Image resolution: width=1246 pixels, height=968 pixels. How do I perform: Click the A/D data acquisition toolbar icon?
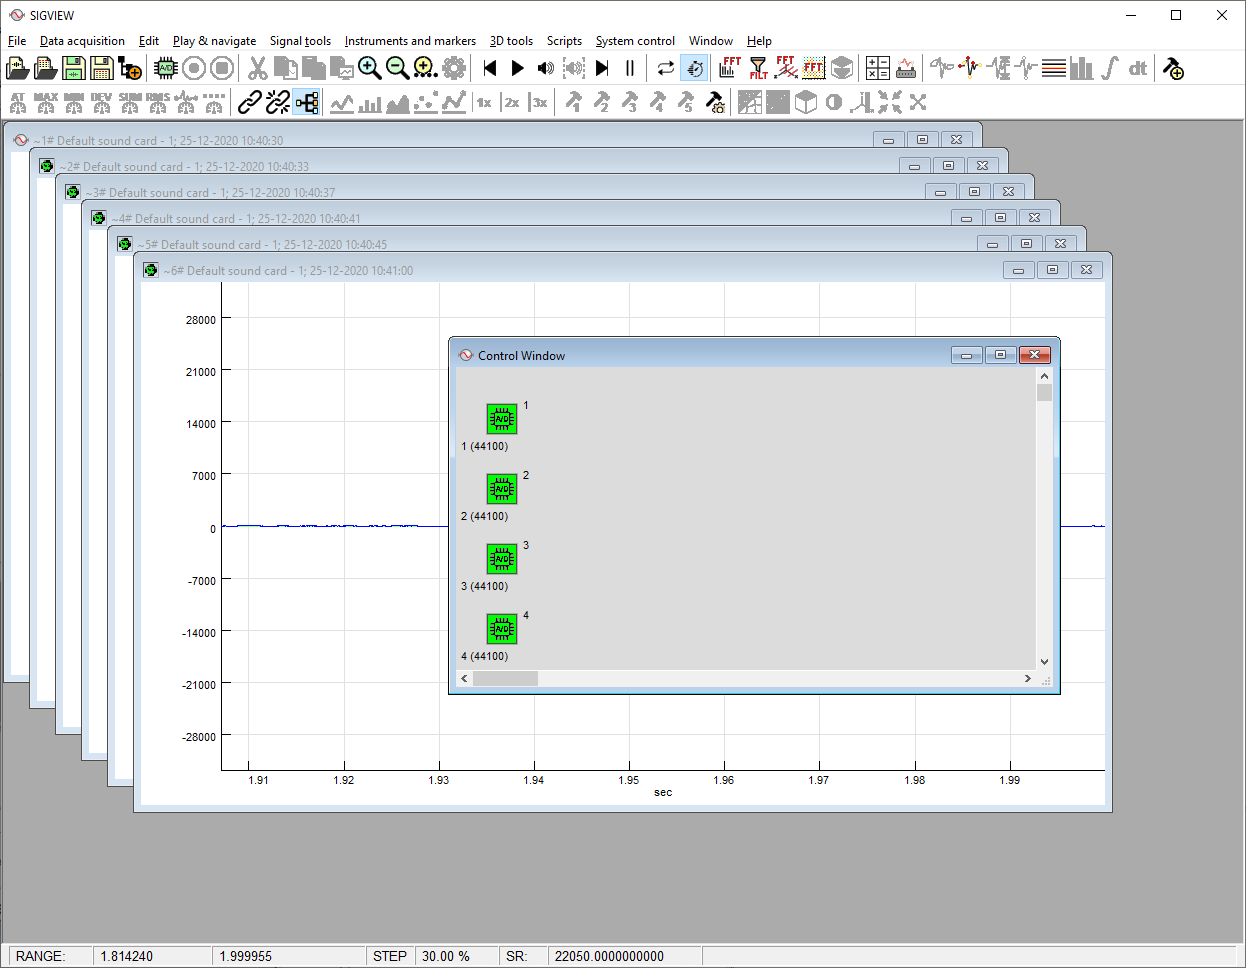click(165, 68)
